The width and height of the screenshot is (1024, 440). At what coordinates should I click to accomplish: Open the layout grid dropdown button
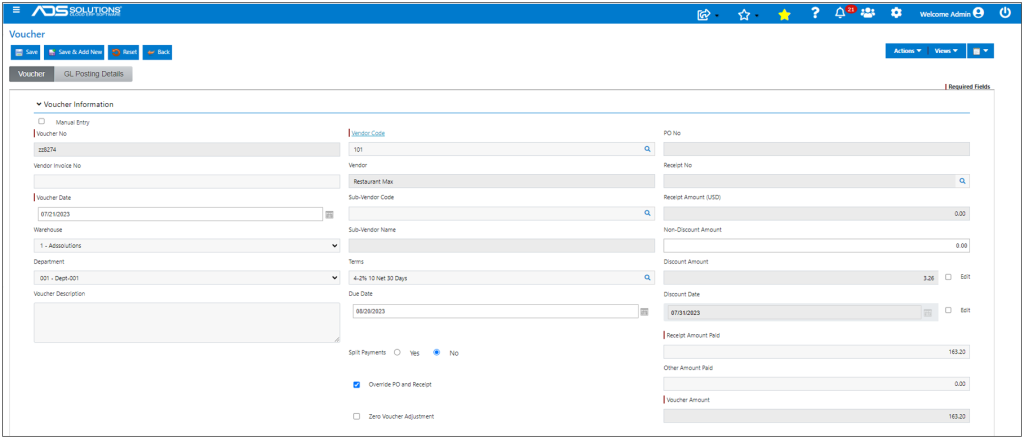pos(980,51)
